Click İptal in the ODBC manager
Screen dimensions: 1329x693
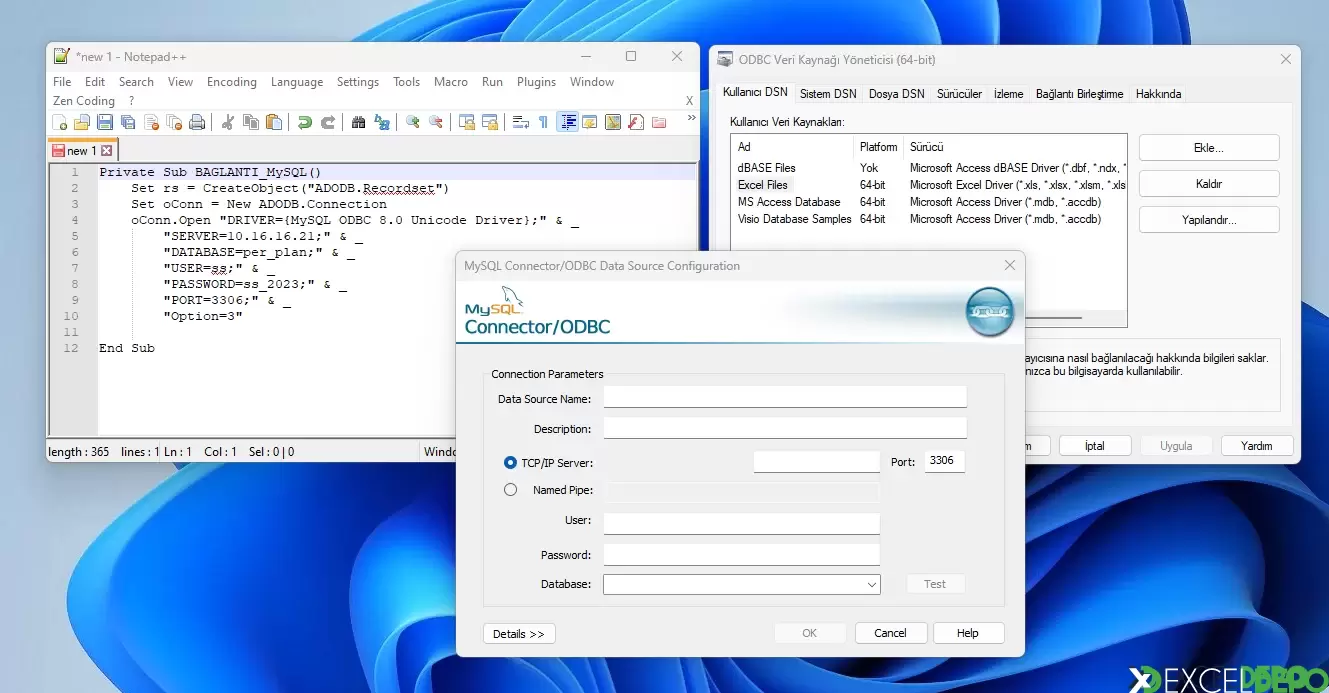click(1095, 446)
